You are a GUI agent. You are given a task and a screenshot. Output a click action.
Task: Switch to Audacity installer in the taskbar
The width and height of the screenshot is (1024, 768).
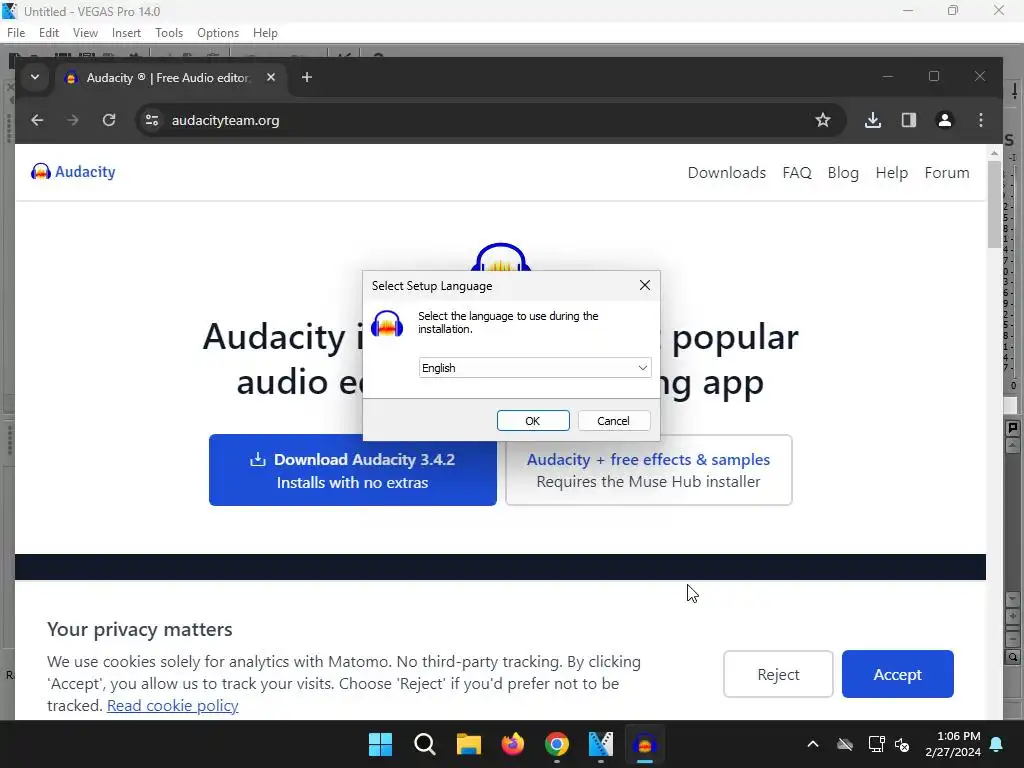pyautogui.click(x=645, y=744)
